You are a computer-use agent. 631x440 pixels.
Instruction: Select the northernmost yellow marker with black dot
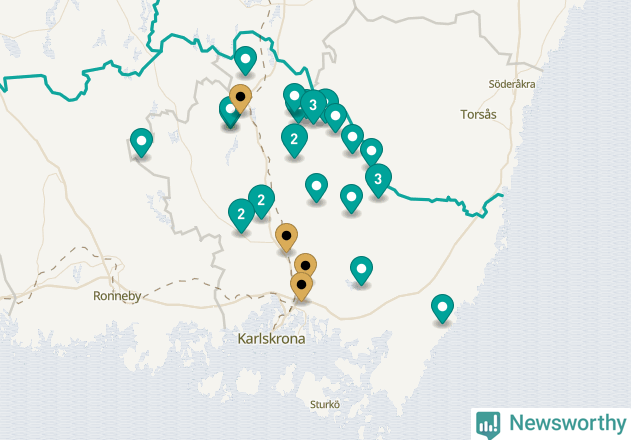point(241,99)
